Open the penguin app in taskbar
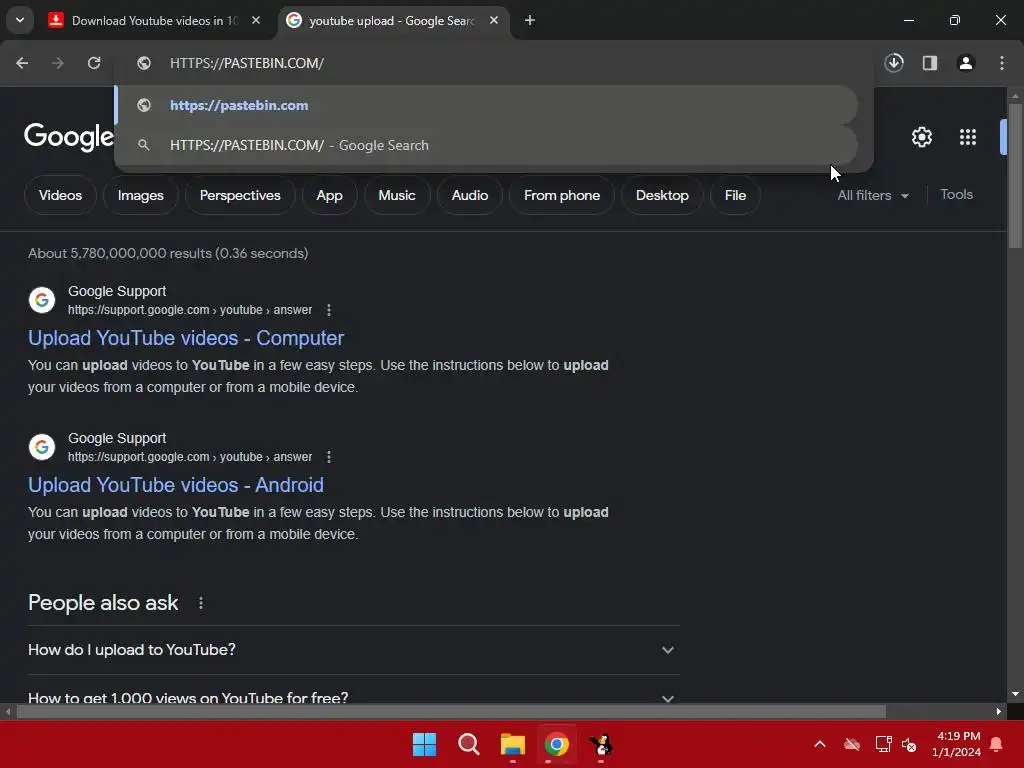Image resolution: width=1024 pixels, height=768 pixels. coord(601,744)
